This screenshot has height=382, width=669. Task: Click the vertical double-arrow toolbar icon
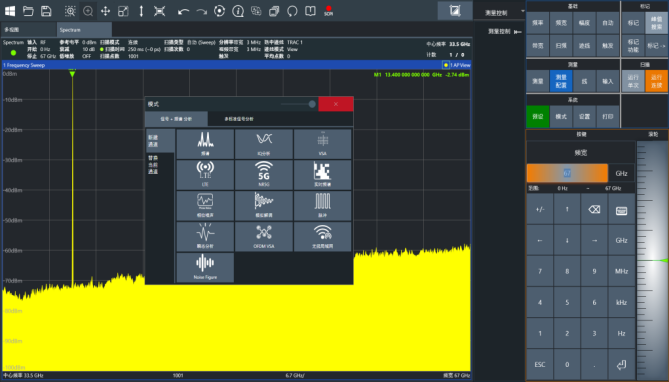point(141,11)
